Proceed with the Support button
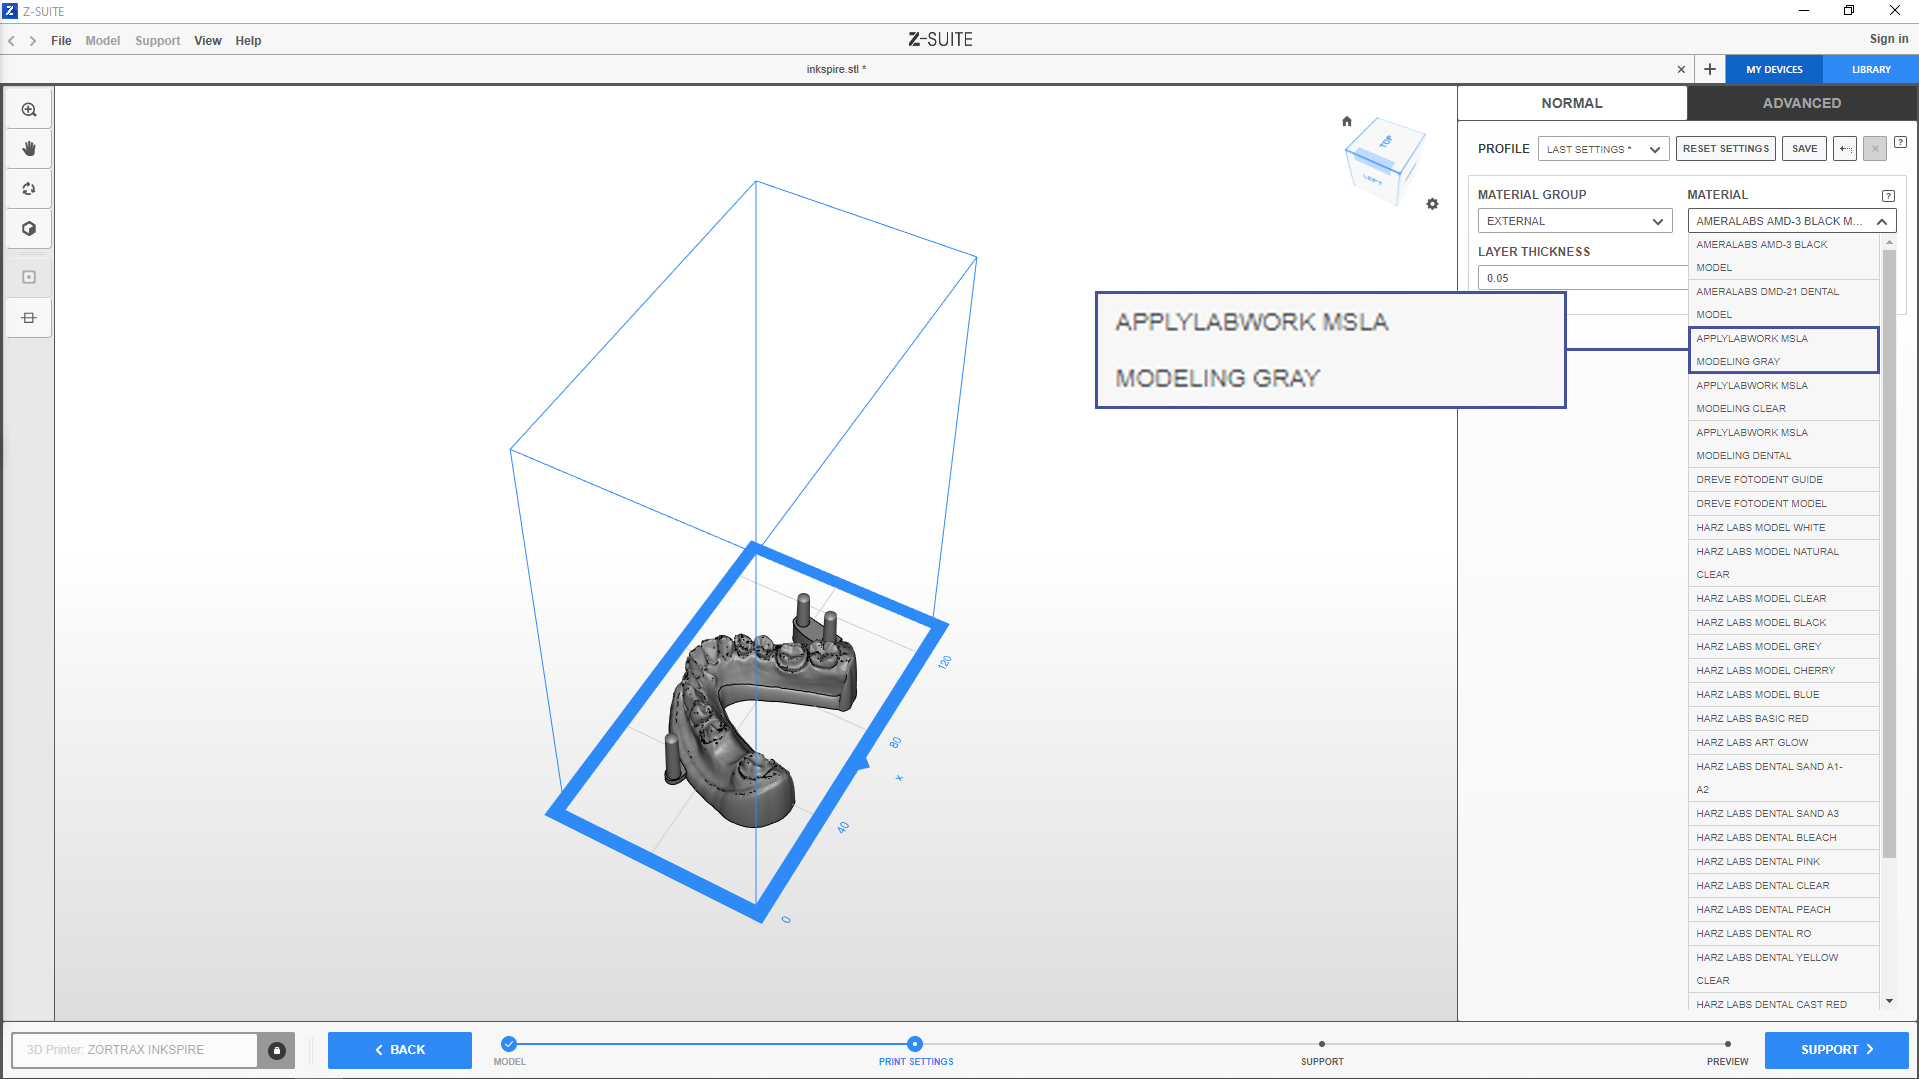Screen dimensions: 1919x1079 click(1835, 1050)
